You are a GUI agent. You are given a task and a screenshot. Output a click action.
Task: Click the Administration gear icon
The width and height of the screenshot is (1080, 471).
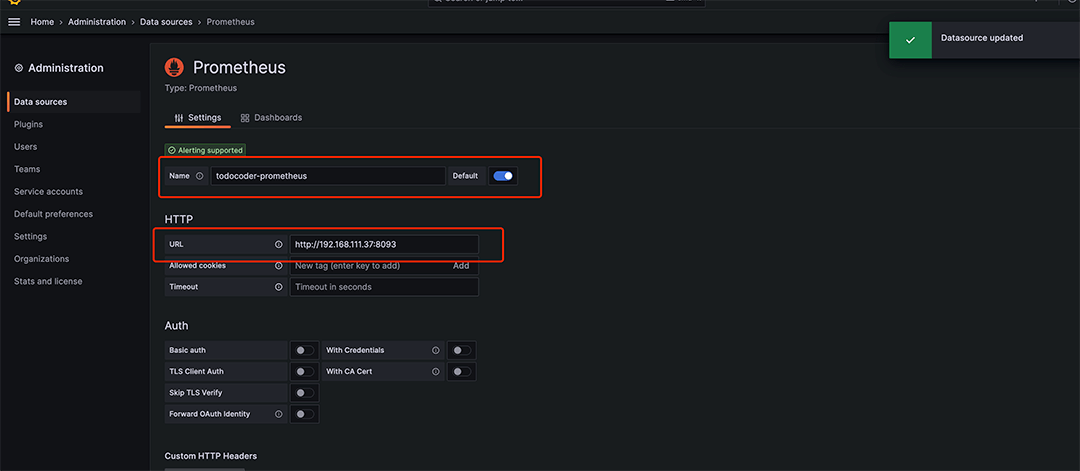pos(19,68)
